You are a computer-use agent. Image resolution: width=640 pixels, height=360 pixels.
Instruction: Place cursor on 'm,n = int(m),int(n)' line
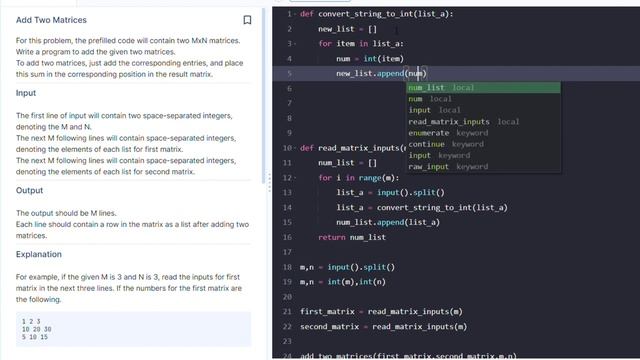pos(343,282)
